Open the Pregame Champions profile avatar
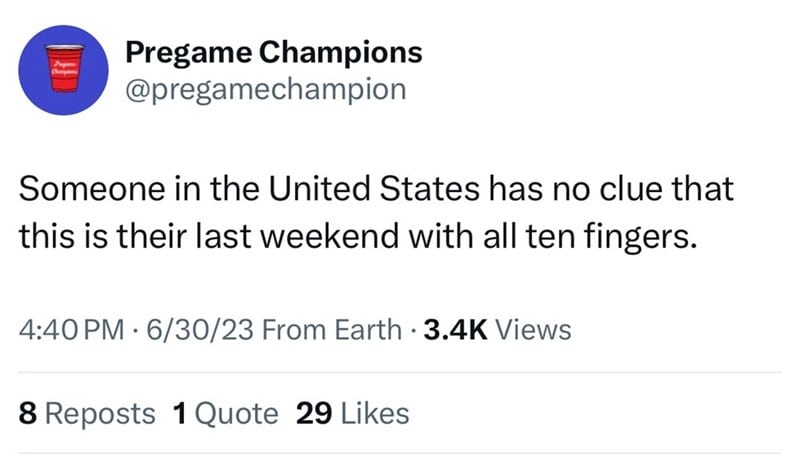Viewport: 800px width, 461px height. coord(63,70)
